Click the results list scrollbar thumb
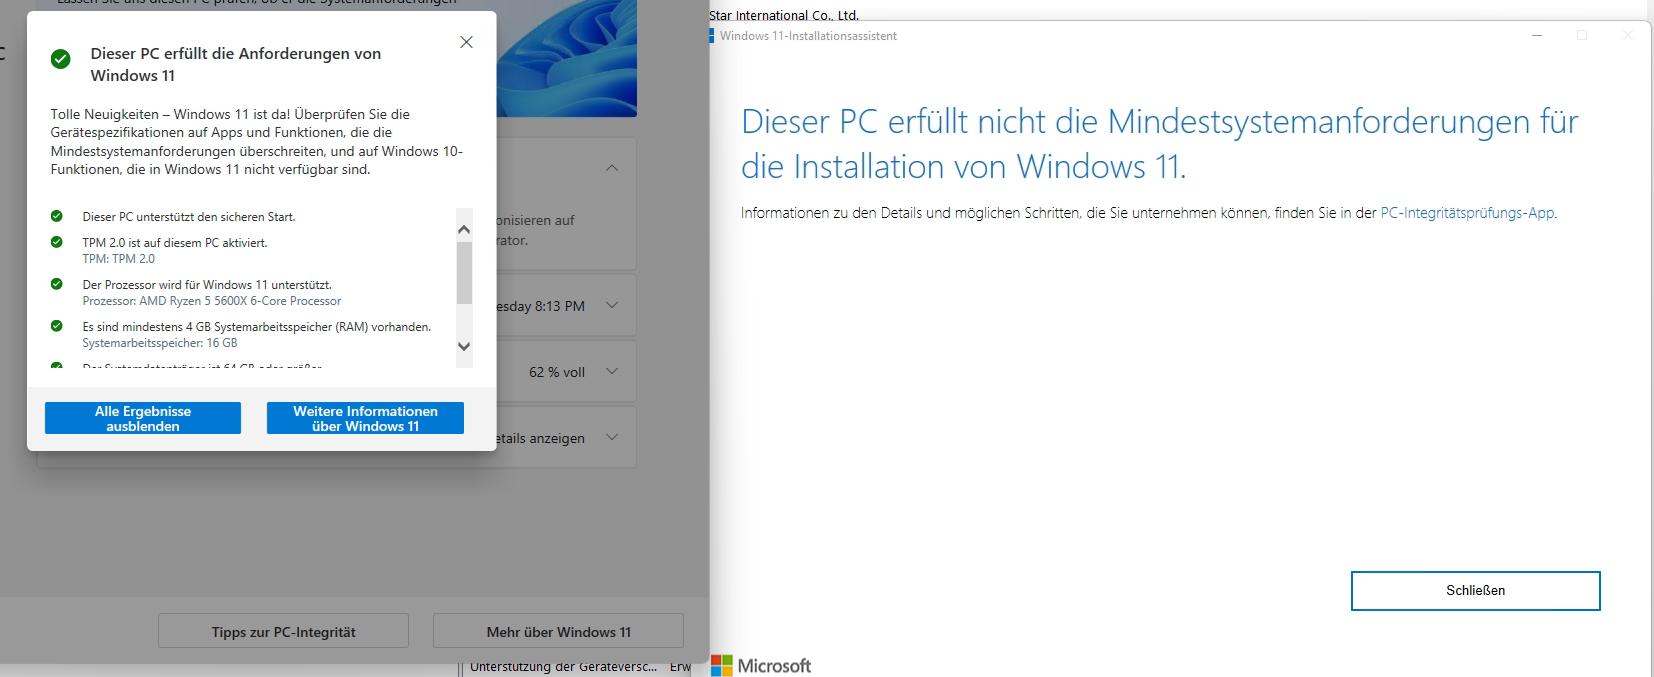Image resolution: width=1654 pixels, height=677 pixels. (464, 272)
